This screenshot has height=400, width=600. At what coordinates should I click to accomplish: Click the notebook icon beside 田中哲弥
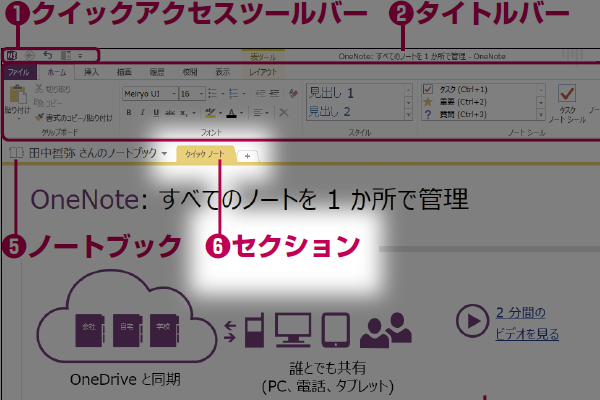(x=16, y=153)
